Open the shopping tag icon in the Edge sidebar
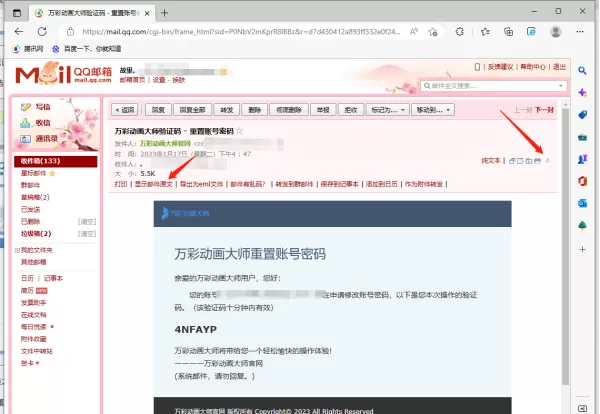Screen dimensions: 600x414 coord(582,115)
